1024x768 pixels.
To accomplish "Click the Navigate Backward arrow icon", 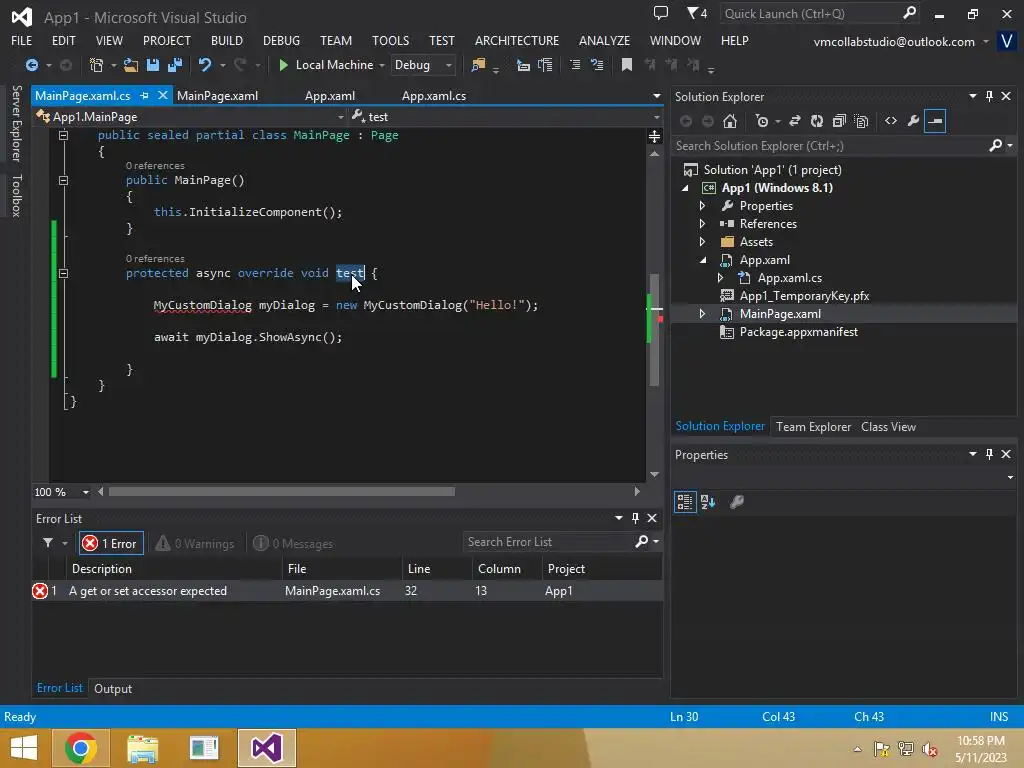I will [31, 65].
